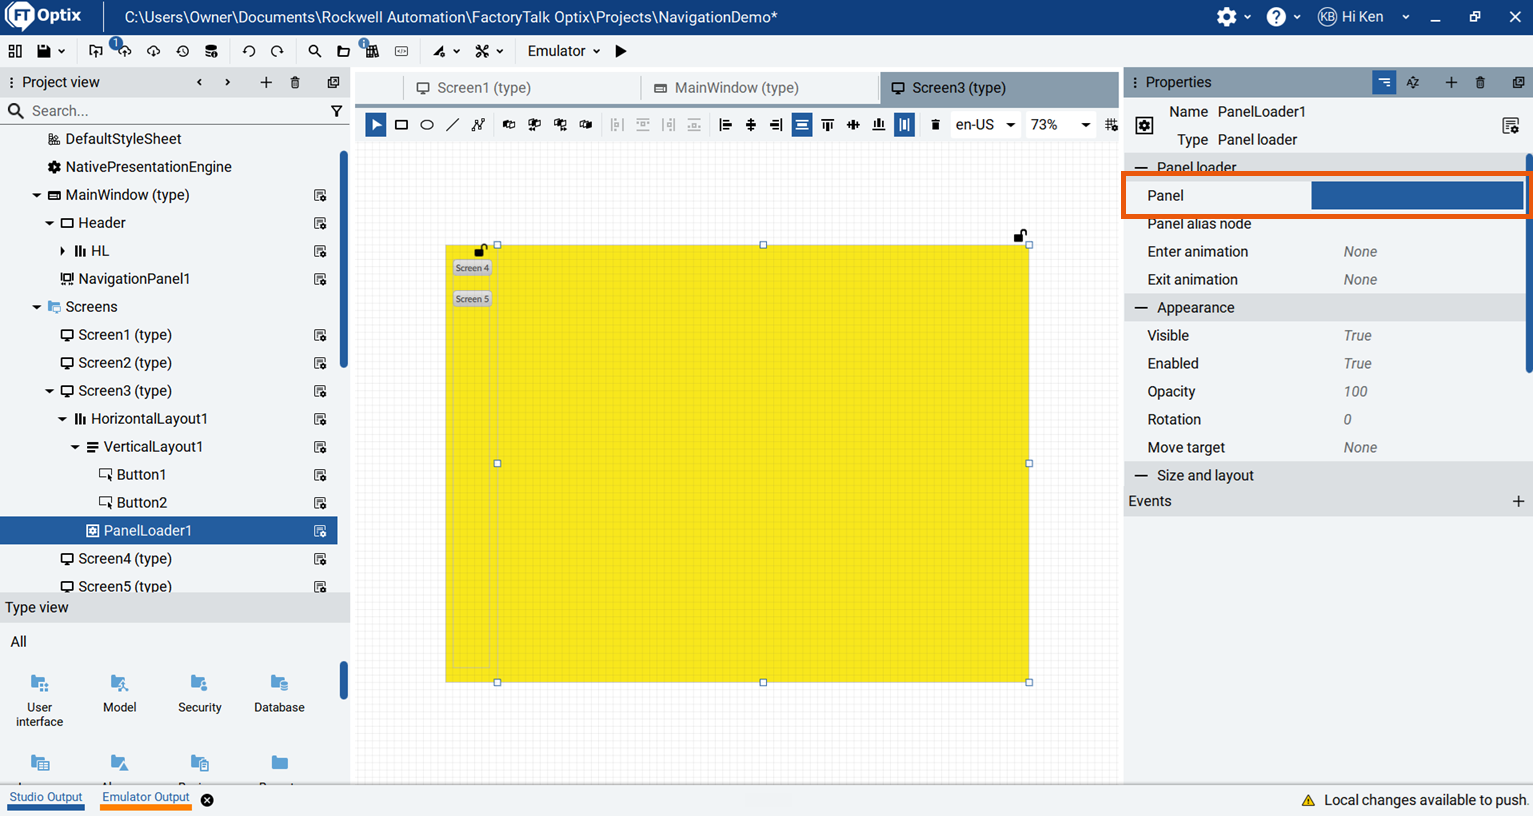Delete node with Project view trash icon
The image size is (1533, 816).
point(295,82)
